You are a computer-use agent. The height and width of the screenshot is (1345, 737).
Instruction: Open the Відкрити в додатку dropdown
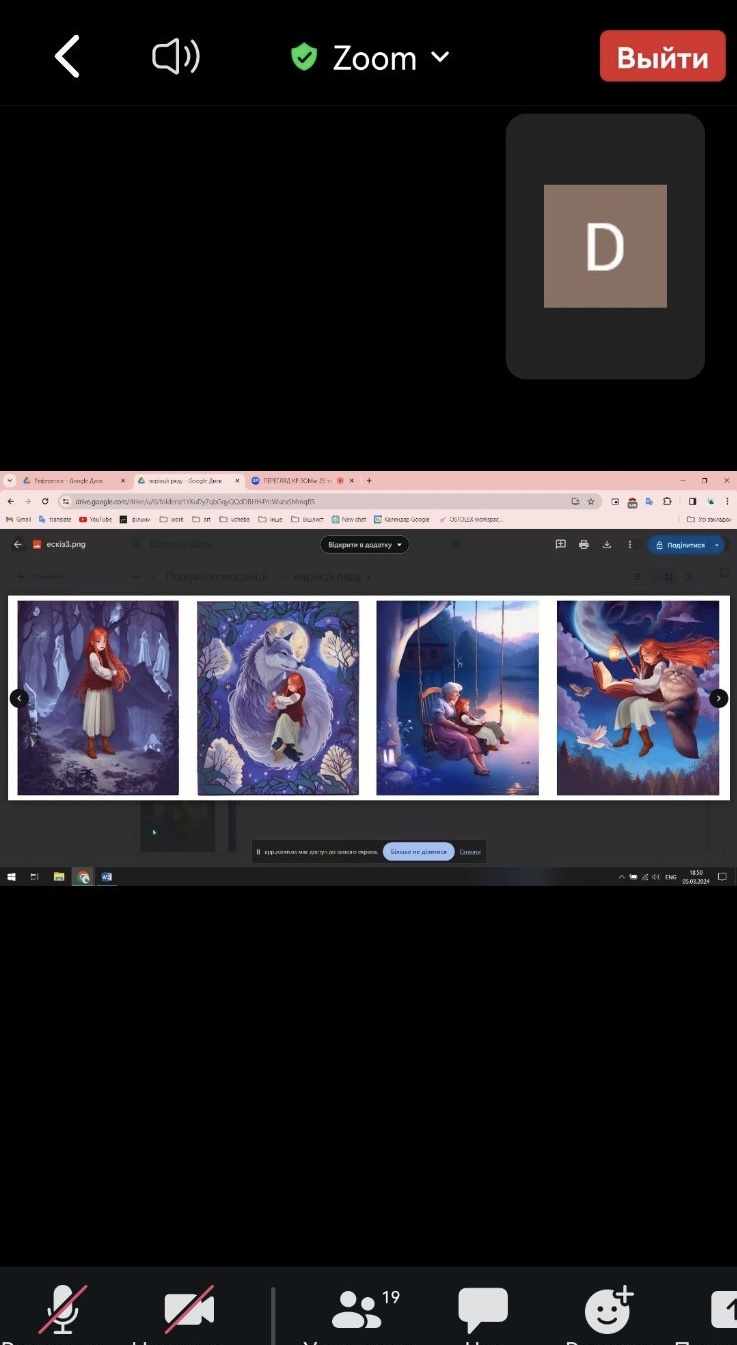[x=365, y=545]
